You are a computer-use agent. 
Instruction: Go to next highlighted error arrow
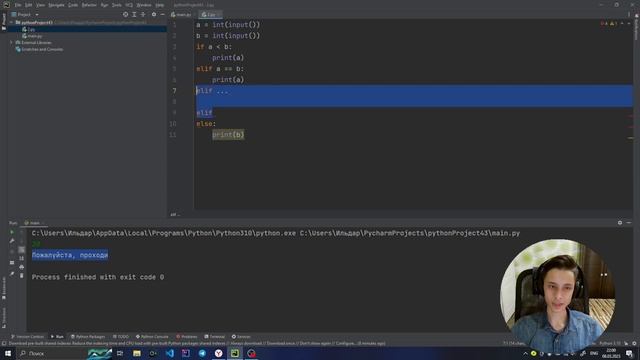(629, 24)
